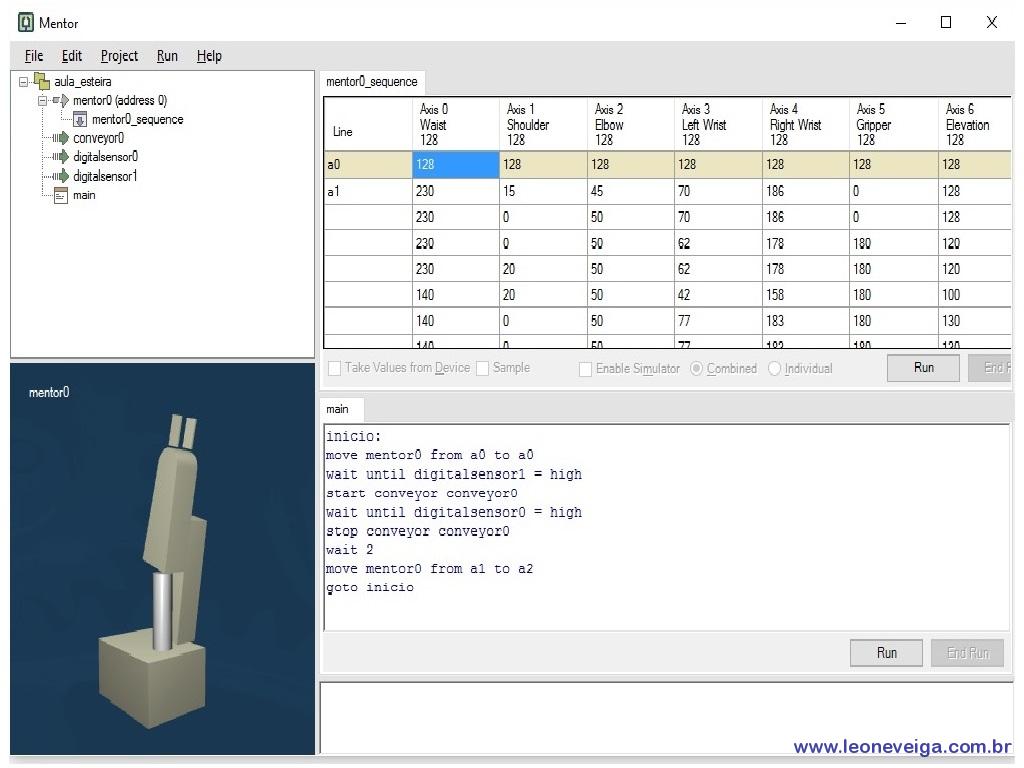Open the Run menu
Image resolution: width=1024 pixels, height=768 pixels.
167,56
